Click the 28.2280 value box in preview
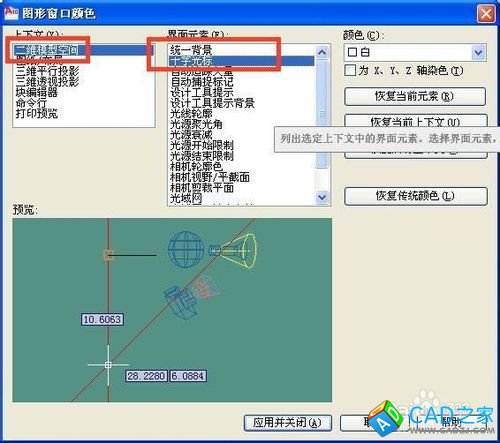Image resolution: width=500 pixels, height=443 pixels. pyautogui.click(x=146, y=376)
